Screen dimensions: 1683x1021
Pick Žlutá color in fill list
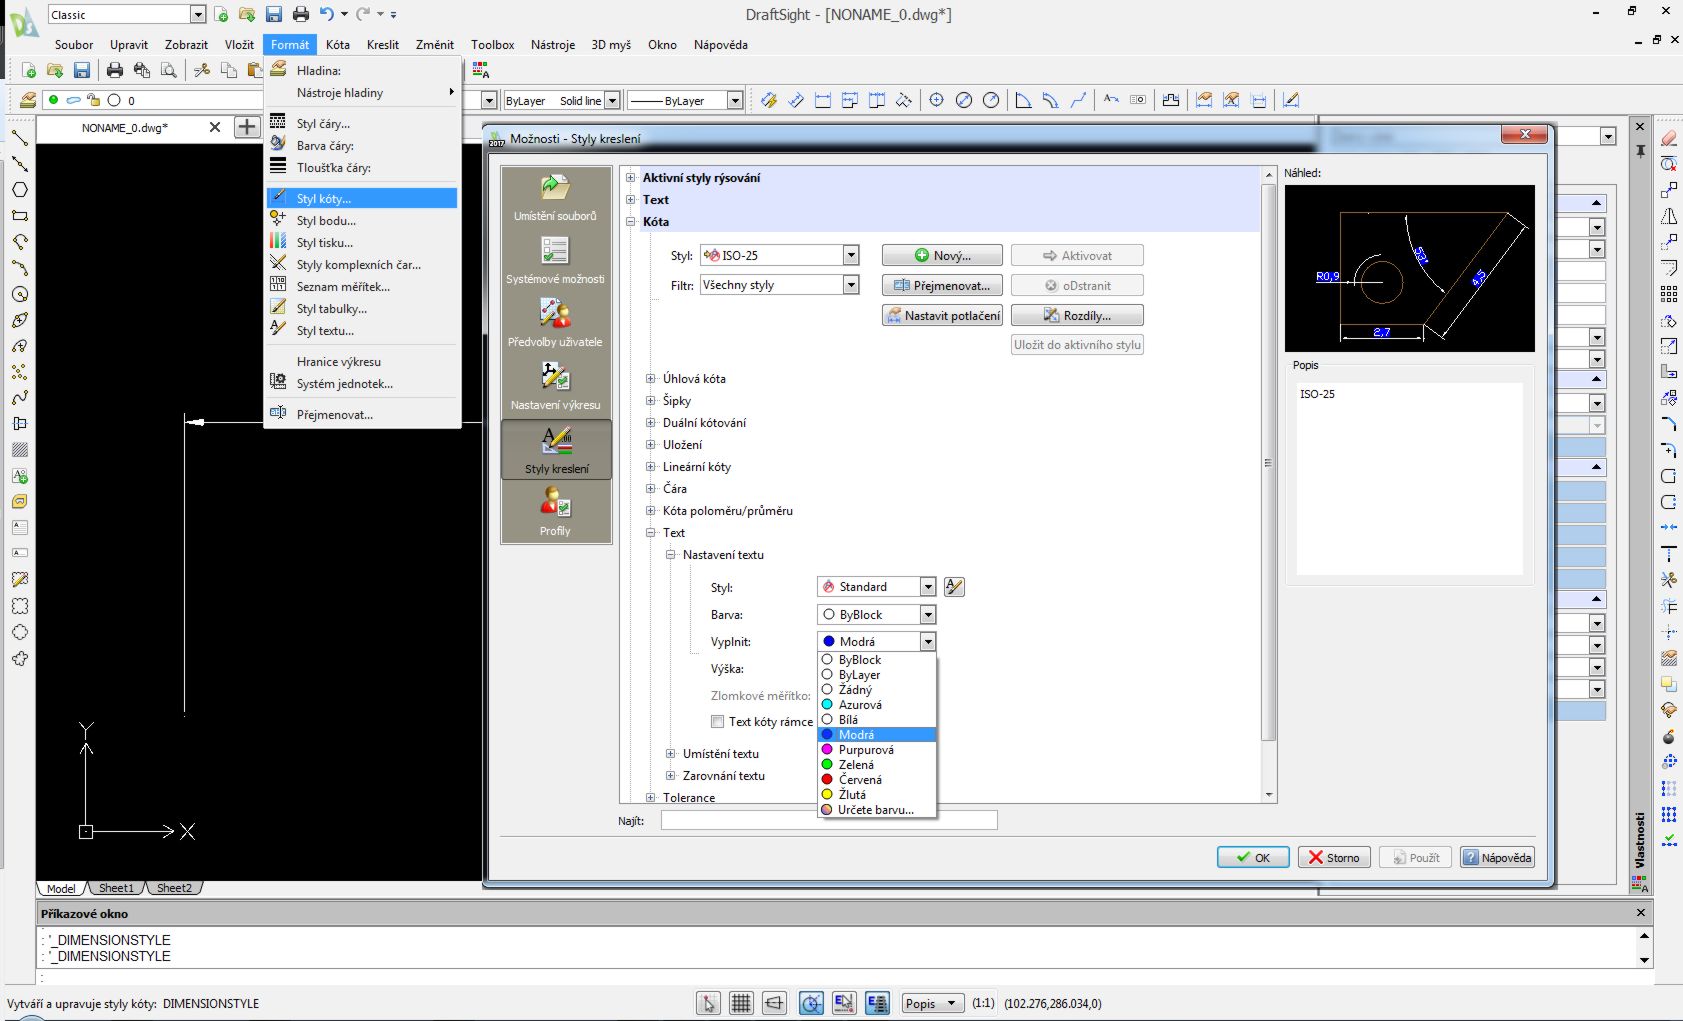click(x=877, y=795)
